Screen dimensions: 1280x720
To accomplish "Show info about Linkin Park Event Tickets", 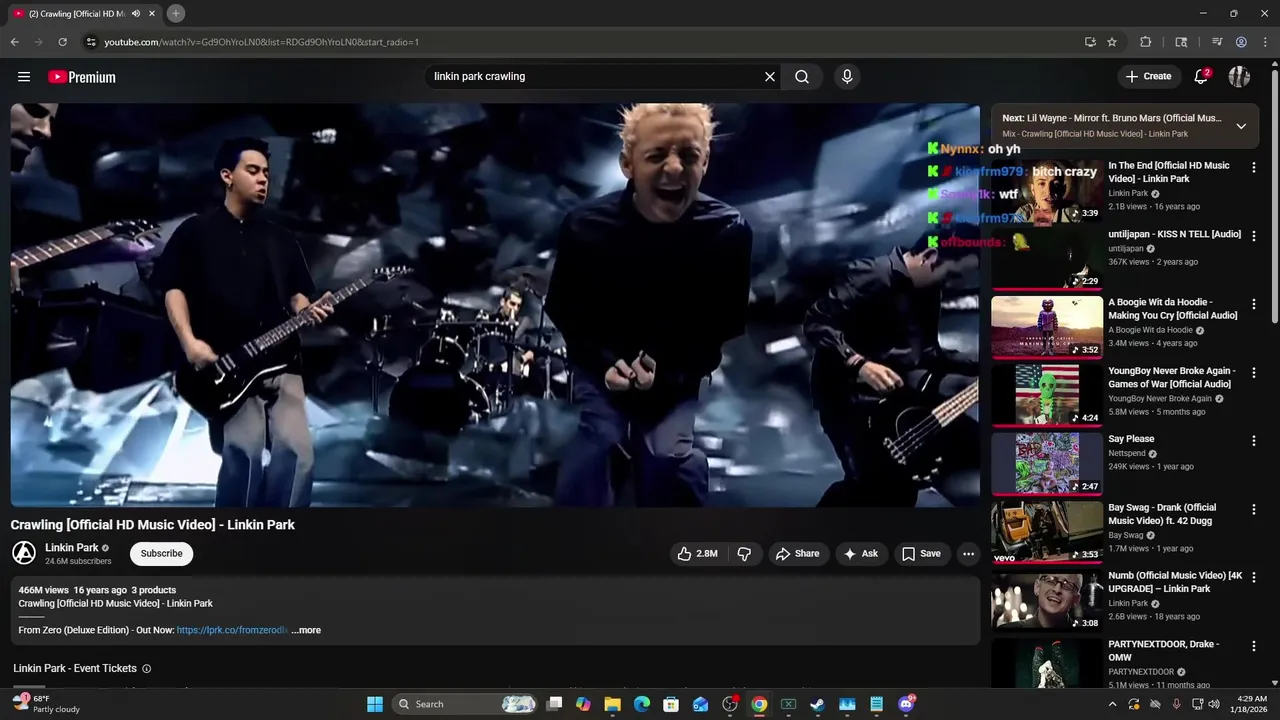I will pyautogui.click(x=146, y=668).
